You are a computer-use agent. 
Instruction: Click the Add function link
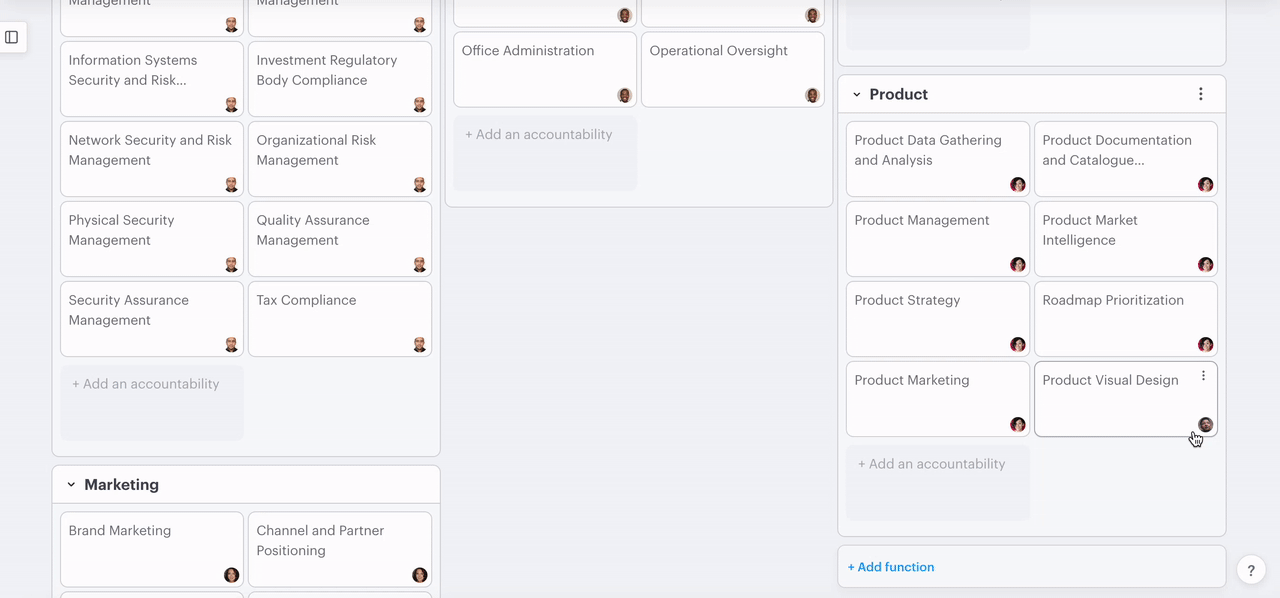tap(891, 567)
